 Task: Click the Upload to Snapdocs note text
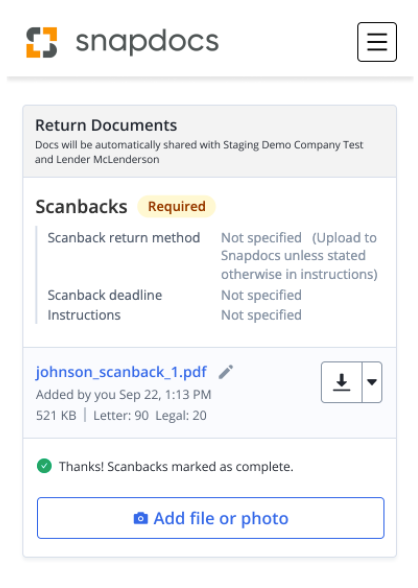[299, 256]
